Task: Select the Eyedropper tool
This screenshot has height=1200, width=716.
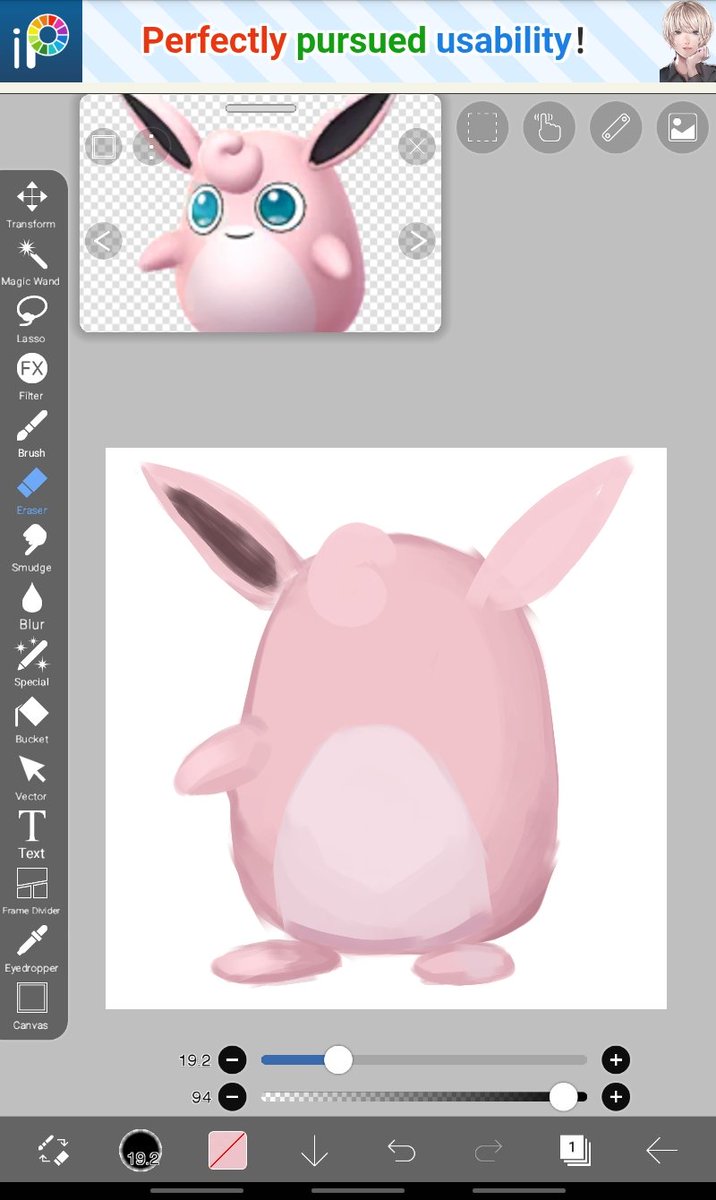Action: (32, 949)
